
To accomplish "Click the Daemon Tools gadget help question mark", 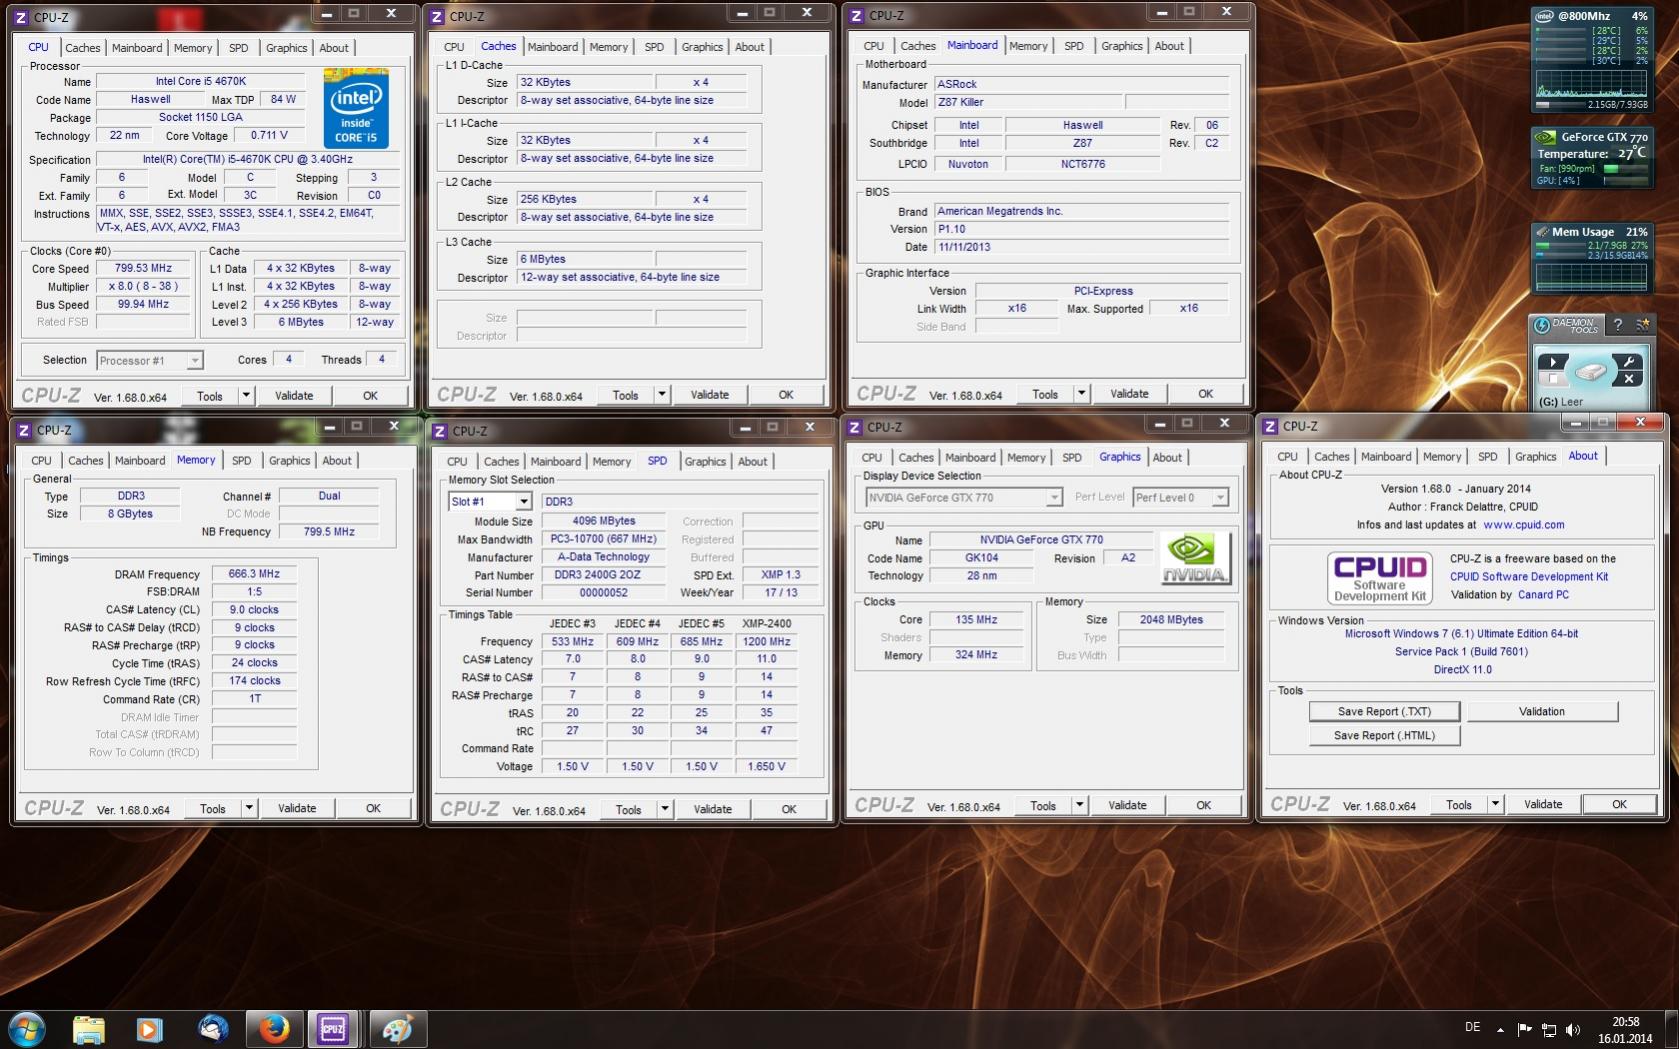I will coord(1618,325).
